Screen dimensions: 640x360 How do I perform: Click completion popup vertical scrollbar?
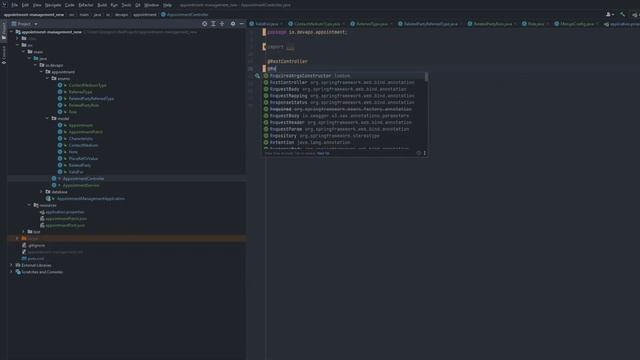pos(426,77)
